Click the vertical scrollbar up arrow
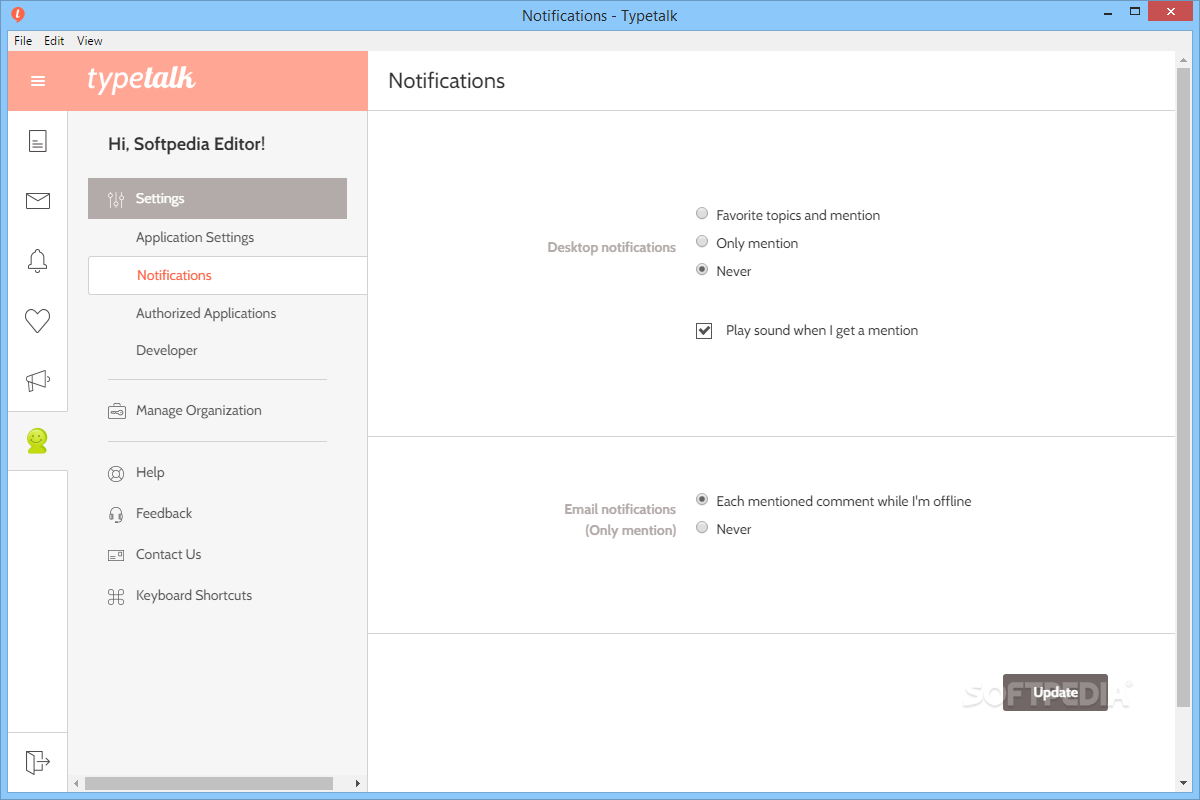 [1184, 59]
